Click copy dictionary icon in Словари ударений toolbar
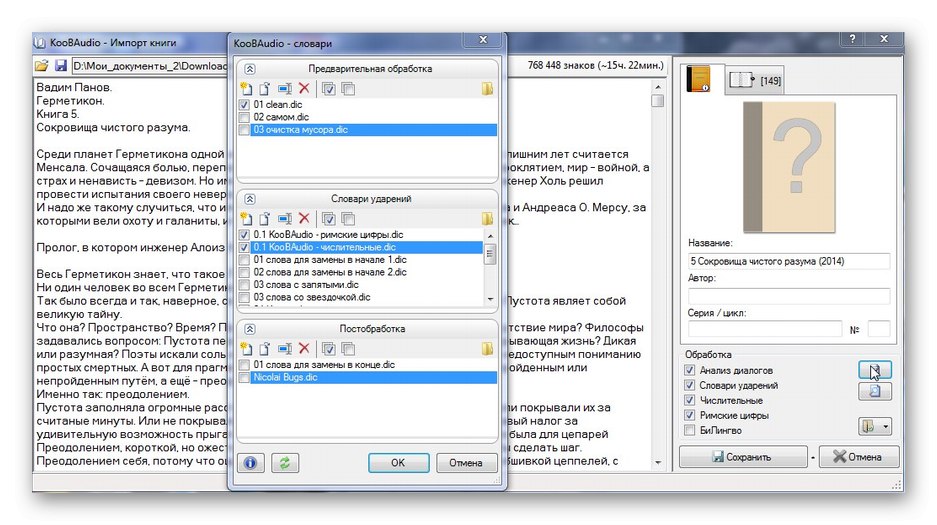The height and width of the screenshot is (525, 937). [x=265, y=219]
